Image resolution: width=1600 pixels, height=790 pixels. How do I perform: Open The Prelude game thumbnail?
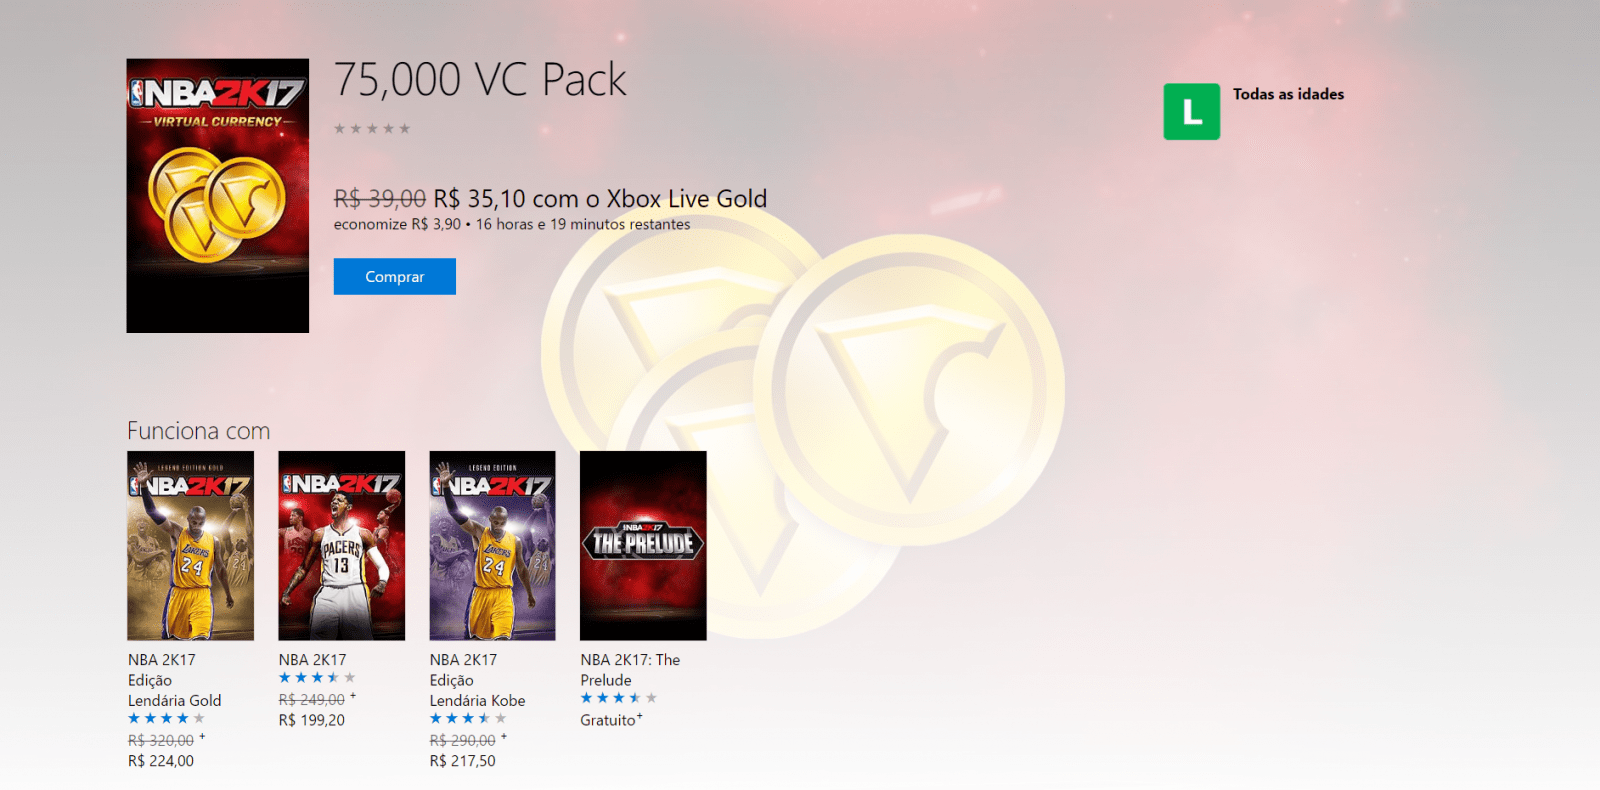[x=643, y=545]
